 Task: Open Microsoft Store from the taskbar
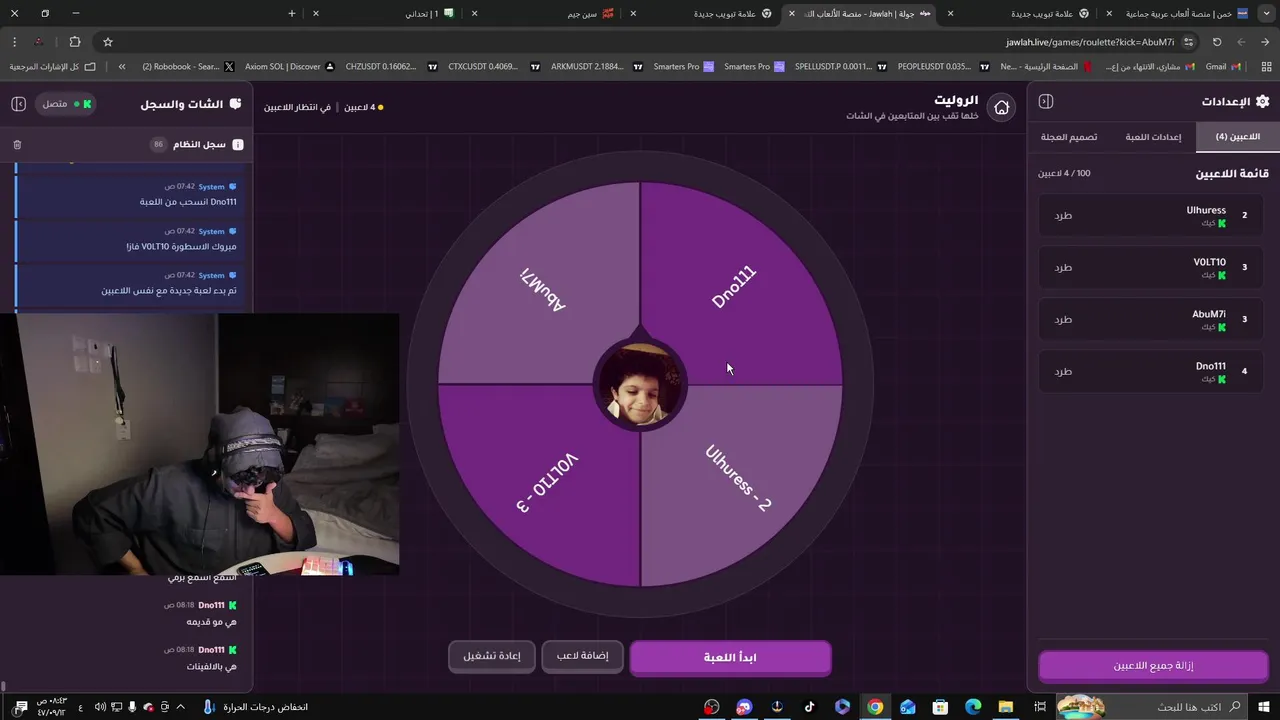(940, 707)
